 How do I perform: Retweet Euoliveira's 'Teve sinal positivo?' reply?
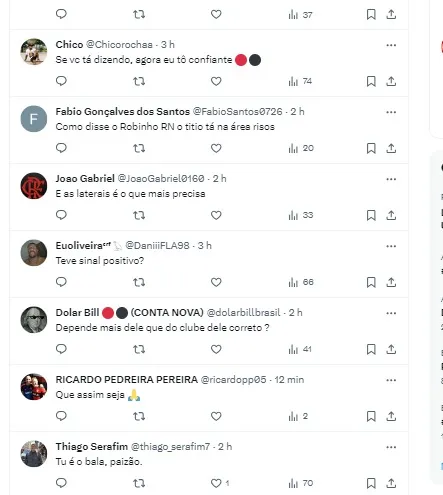(x=139, y=282)
